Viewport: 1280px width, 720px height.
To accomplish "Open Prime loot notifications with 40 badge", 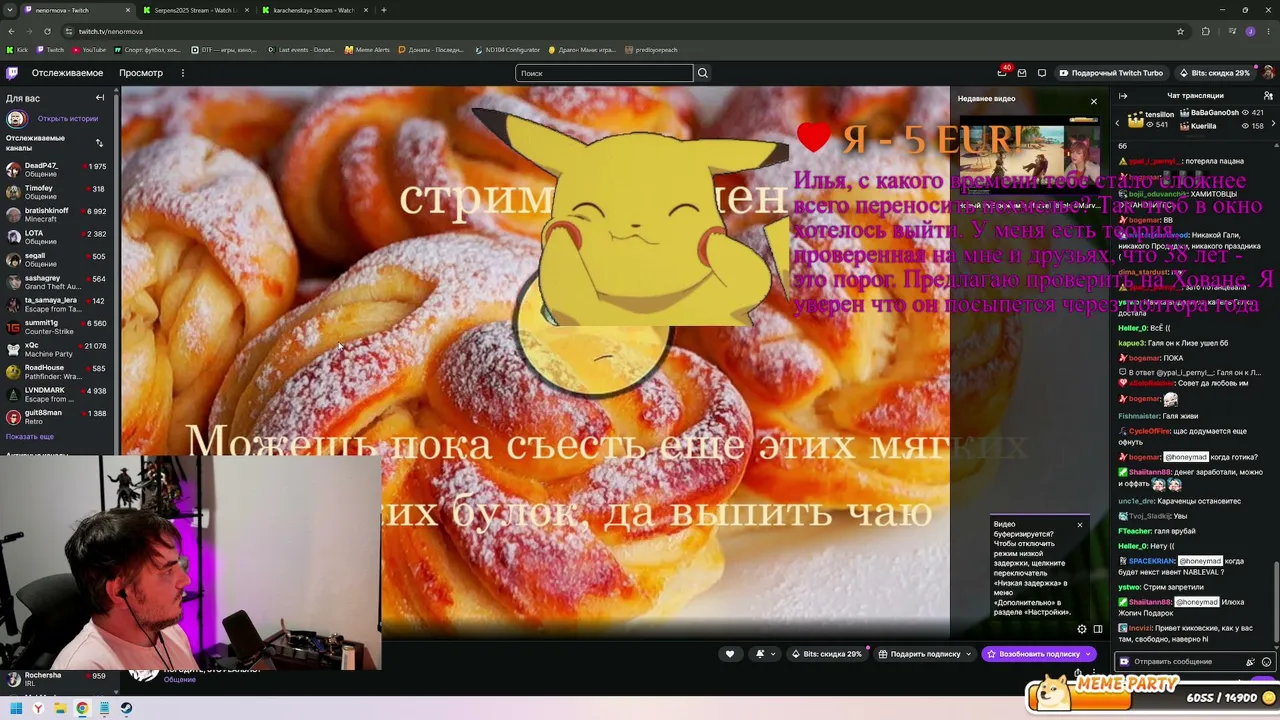I will [x=1002, y=73].
